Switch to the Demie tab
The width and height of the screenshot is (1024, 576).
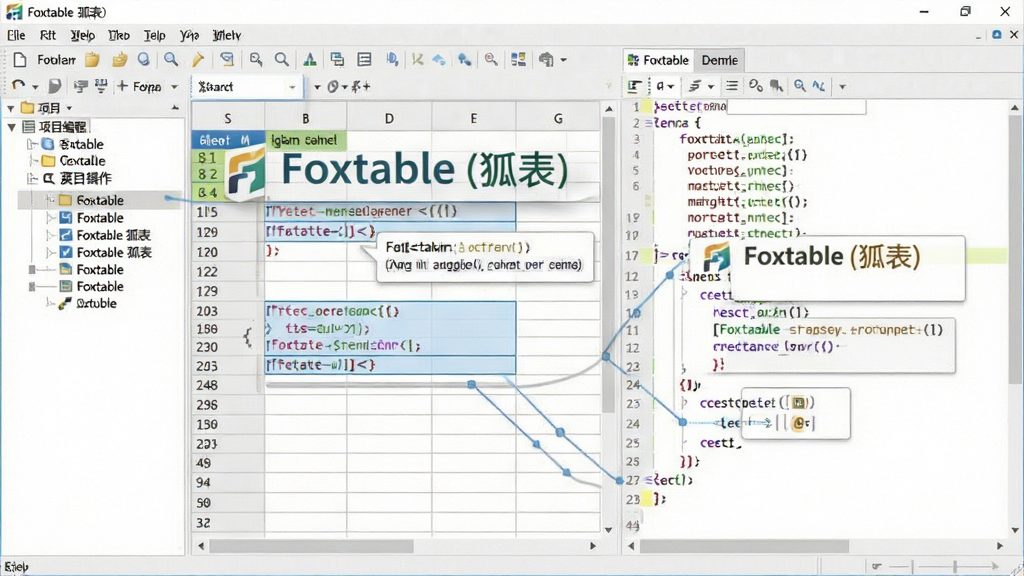[x=720, y=60]
